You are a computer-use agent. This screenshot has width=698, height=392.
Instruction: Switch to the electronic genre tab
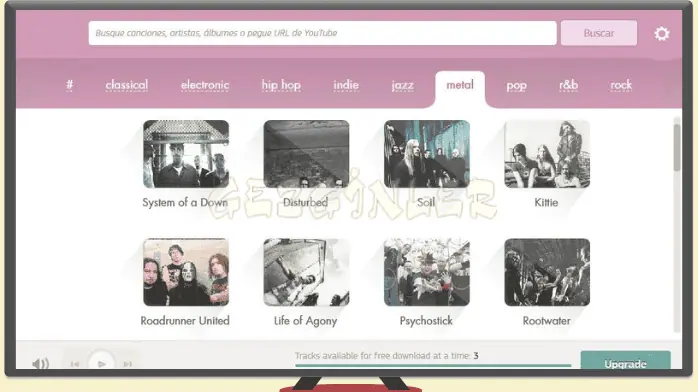[205, 85]
